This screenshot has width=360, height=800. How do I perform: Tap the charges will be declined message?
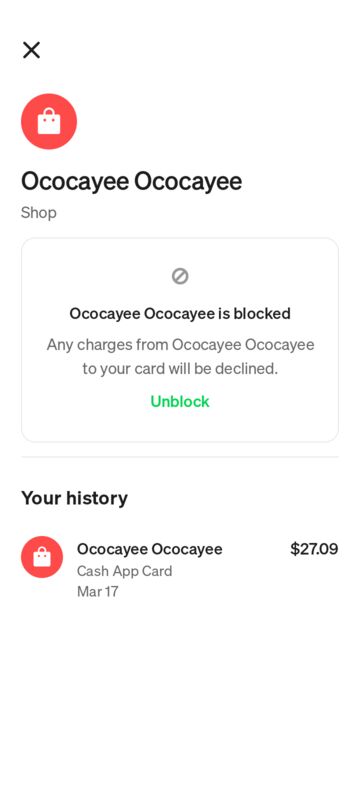click(180, 356)
